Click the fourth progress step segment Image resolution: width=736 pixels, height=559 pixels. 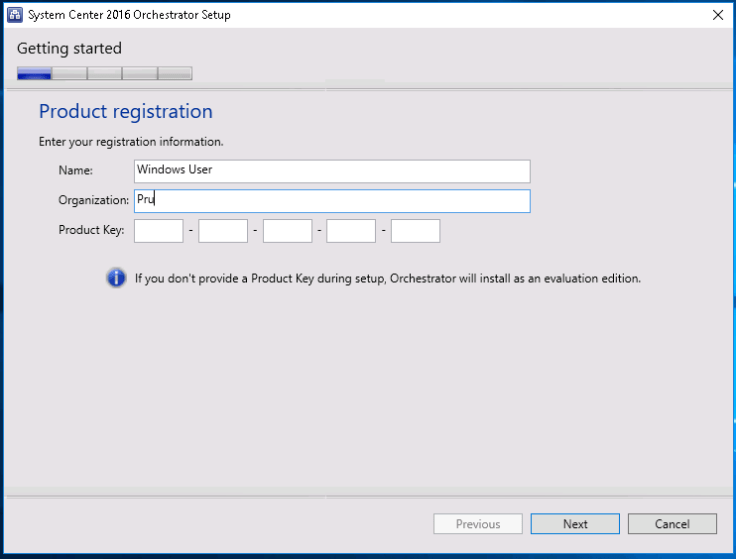[139, 73]
